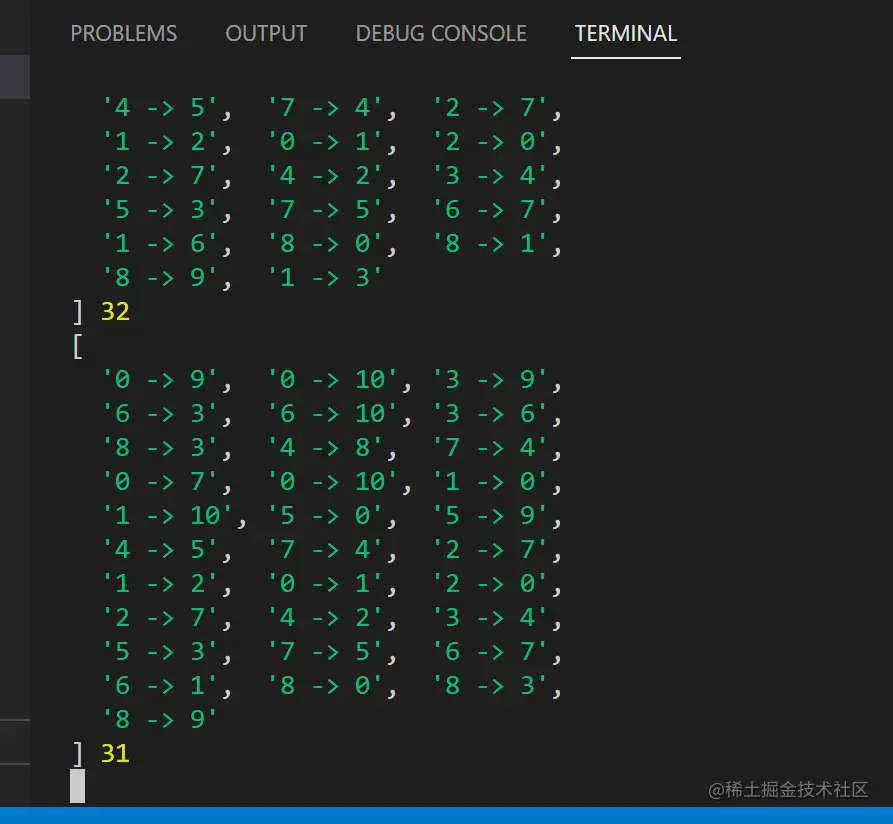This screenshot has width=893, height=824.
Task: Click '0 -> 10' in the row starting '0 -> 9'
Action: [x=333, y=379]
